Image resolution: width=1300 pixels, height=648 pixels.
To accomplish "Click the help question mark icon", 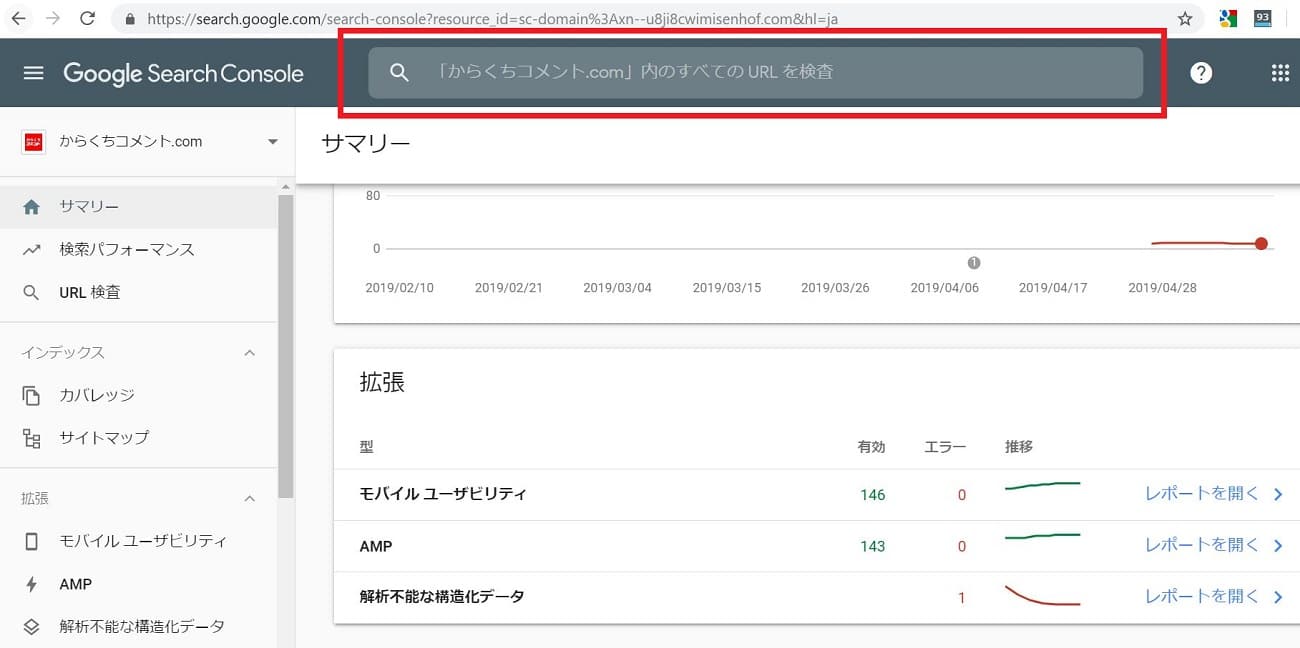I will (1201, 73).
